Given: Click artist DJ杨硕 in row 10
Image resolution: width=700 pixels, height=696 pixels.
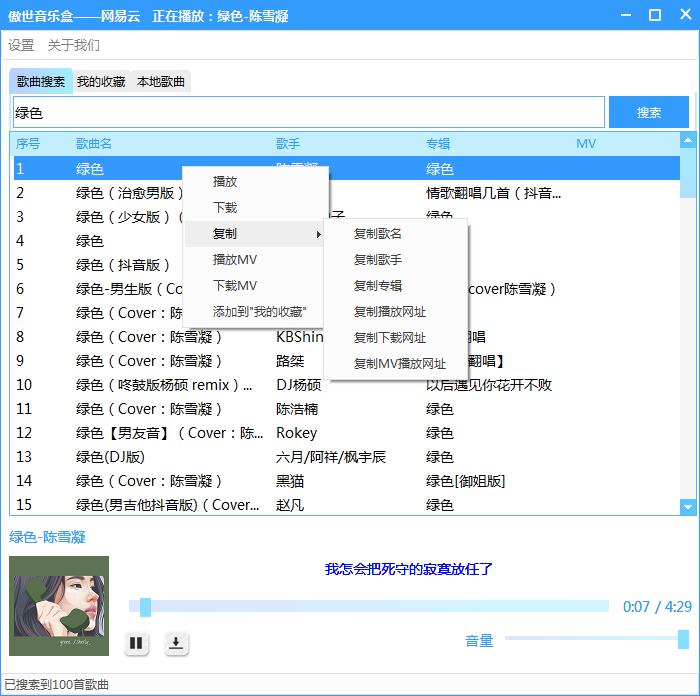Looking at the screenshot, I should point(299,385).
